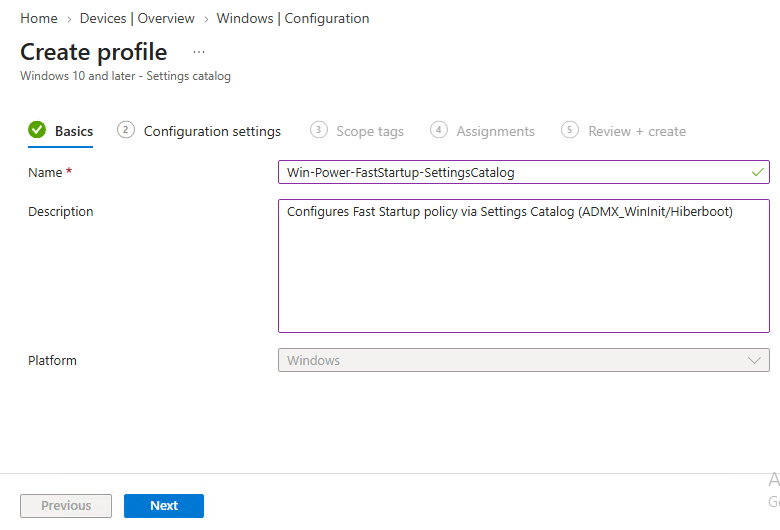Click step 4 circle icon

click(x=438, y=130)
